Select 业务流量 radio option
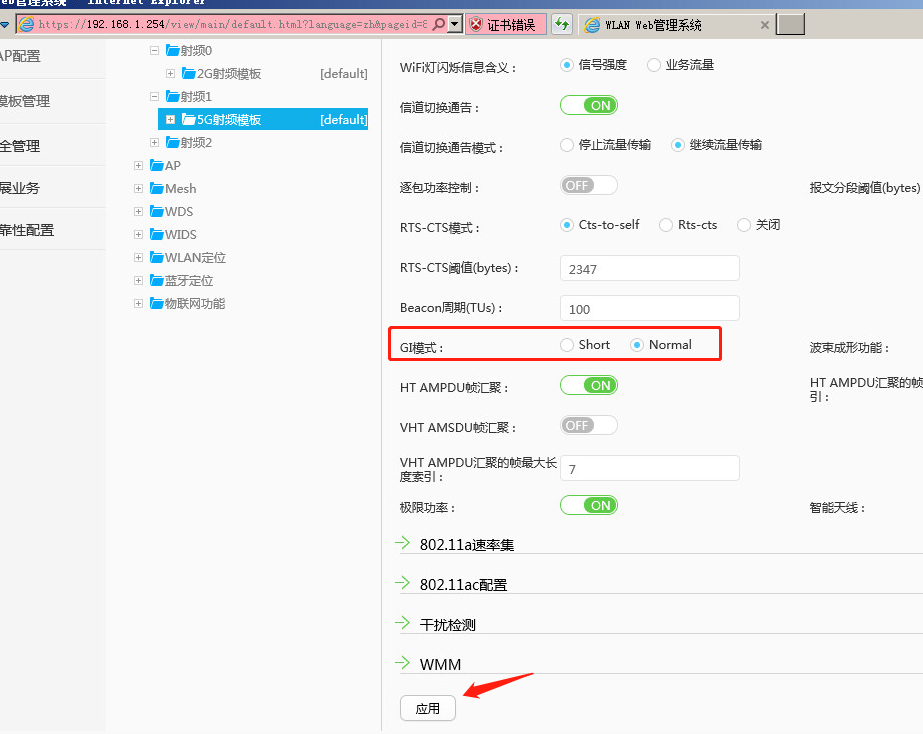 [653, 65]
